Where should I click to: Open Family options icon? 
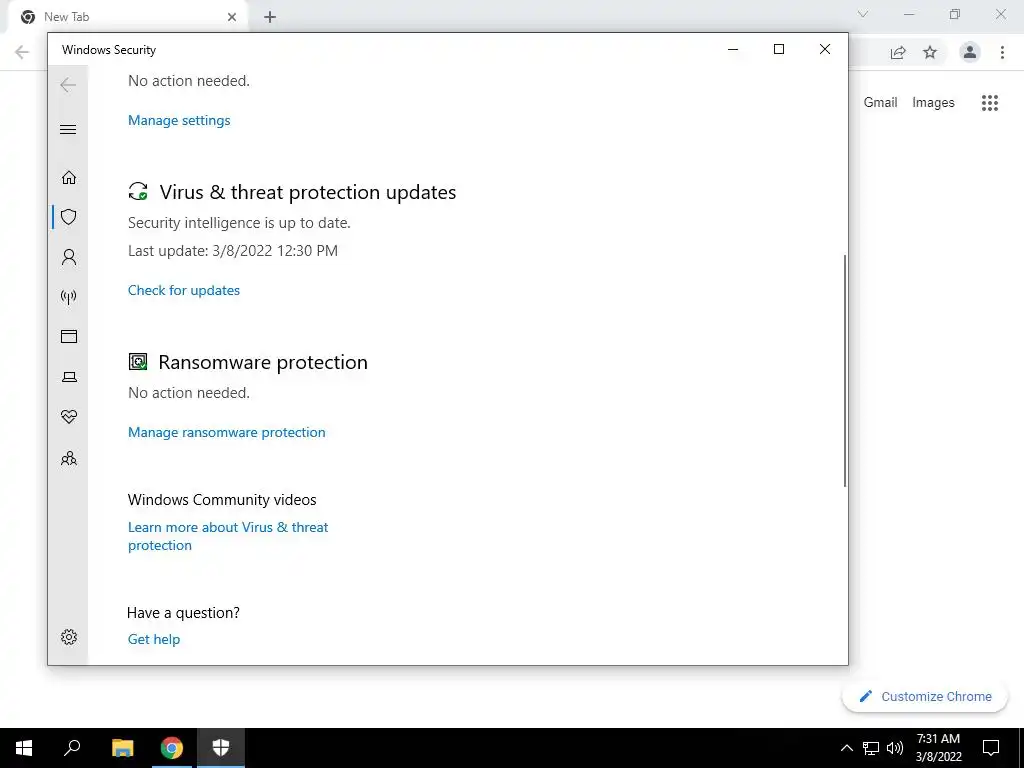tap(69, 458)
